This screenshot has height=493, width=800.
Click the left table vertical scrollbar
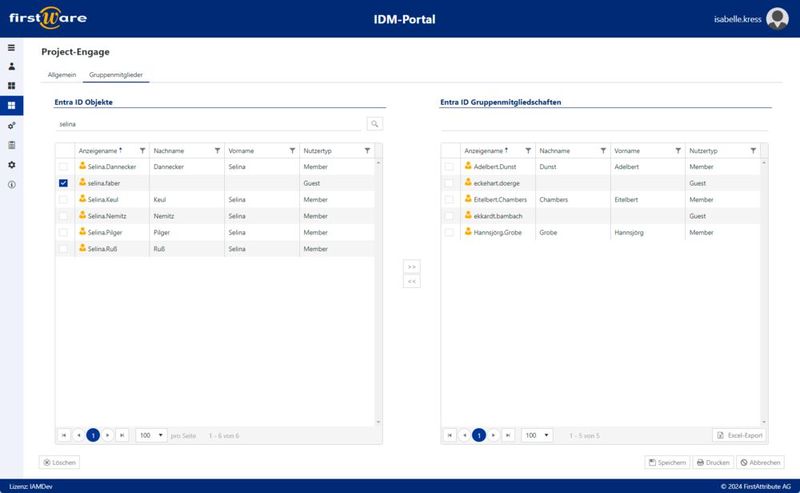coord(379,292)
